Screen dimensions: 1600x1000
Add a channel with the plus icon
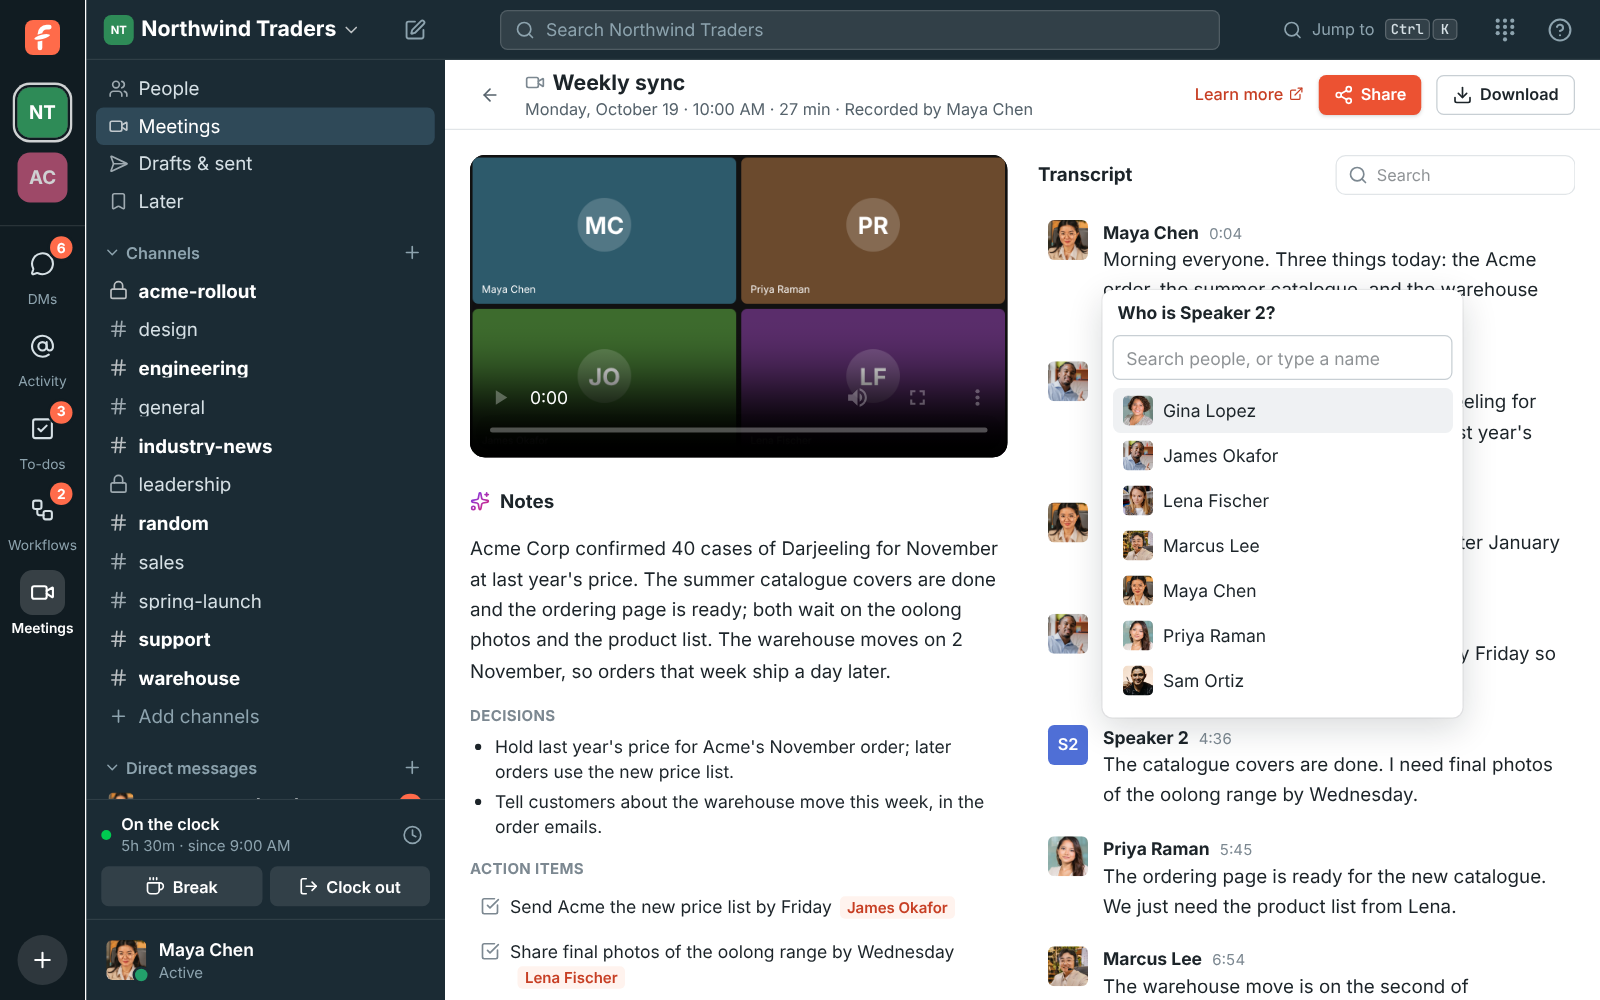[x=412, y=253]
